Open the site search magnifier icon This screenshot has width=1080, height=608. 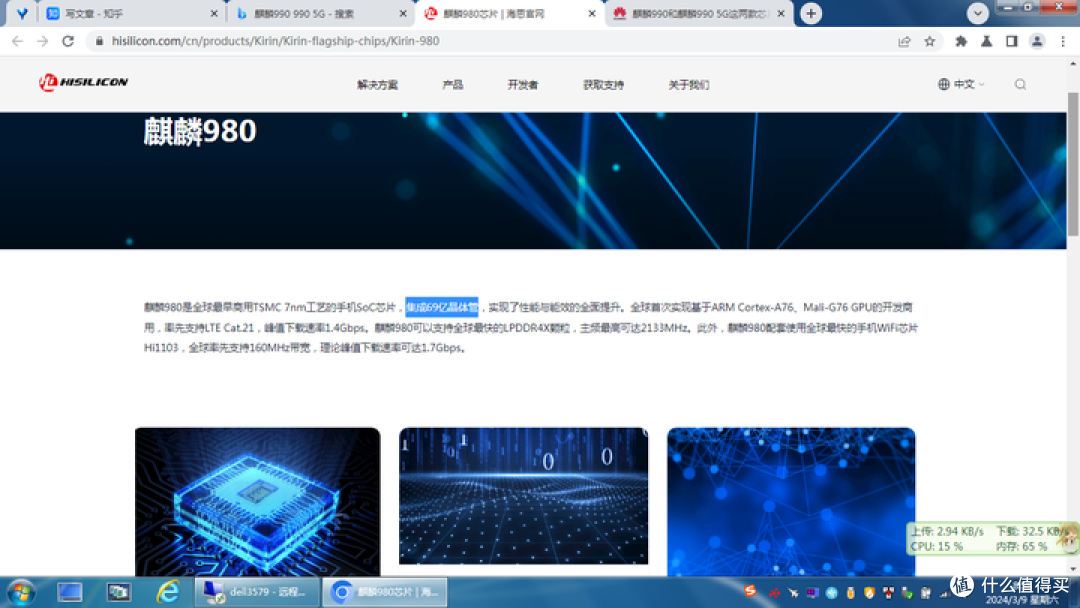tap(1019, 84)
